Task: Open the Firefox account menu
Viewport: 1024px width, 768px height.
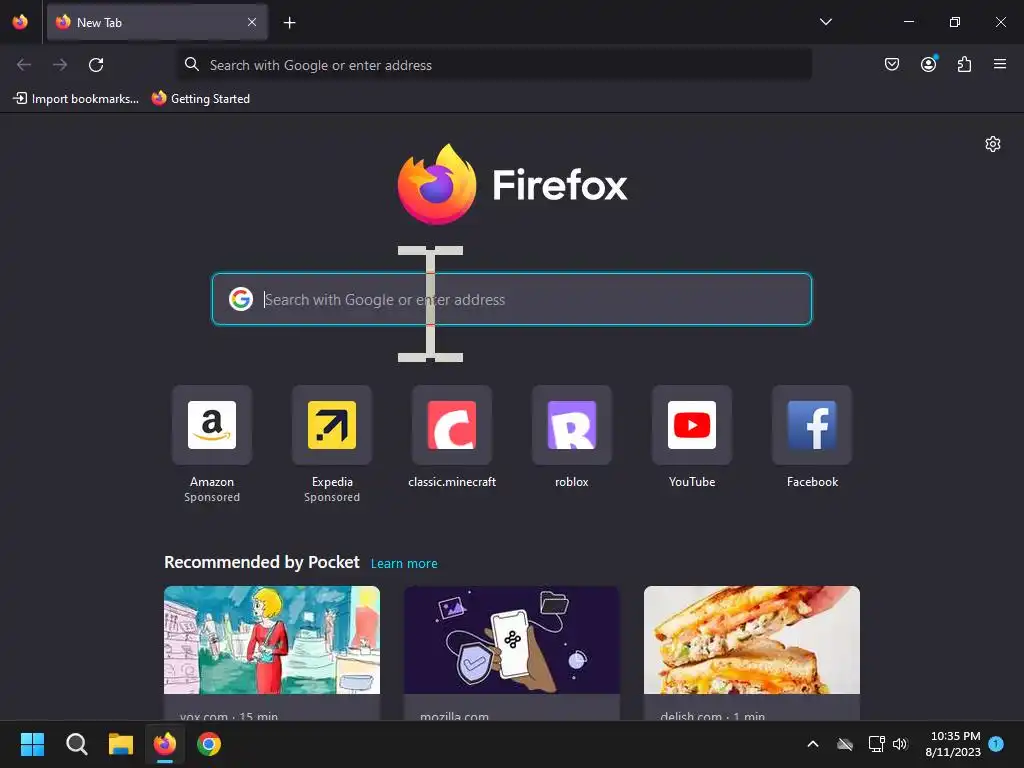Action: (928, 64)
